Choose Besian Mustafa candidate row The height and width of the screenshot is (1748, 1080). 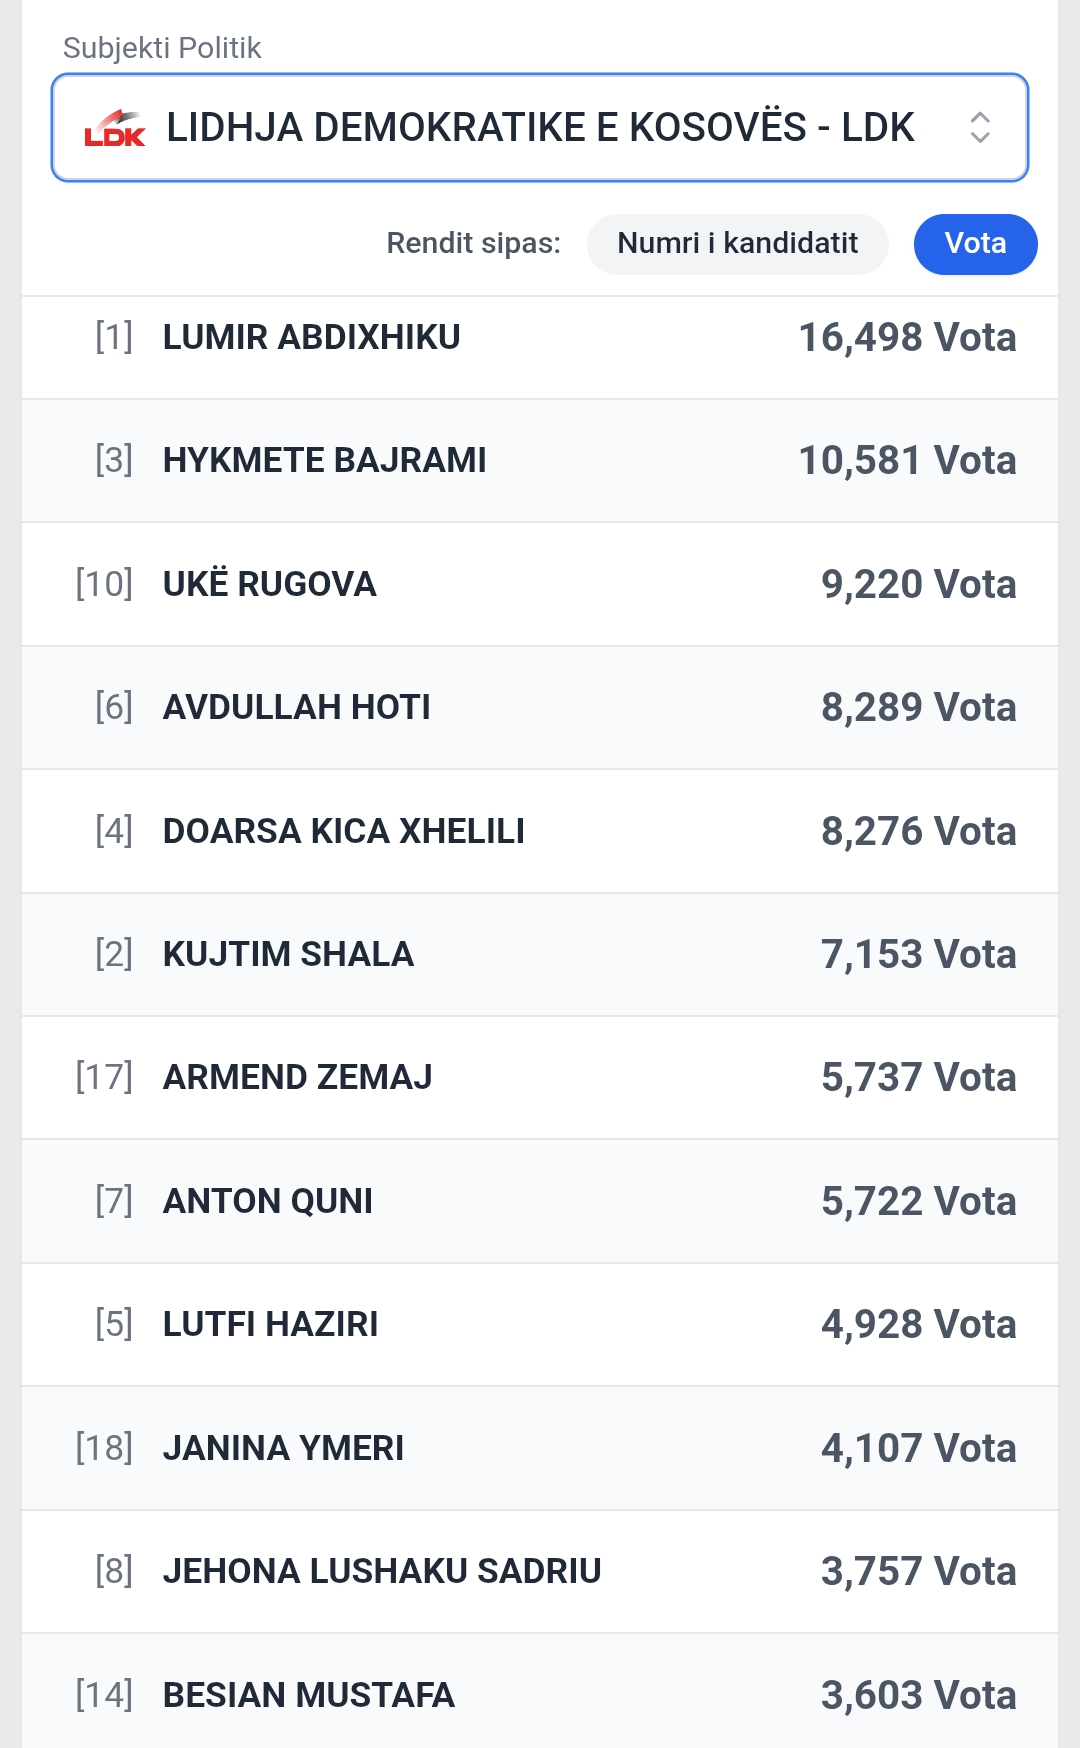pyautogui.click(x=540, y=1695)
